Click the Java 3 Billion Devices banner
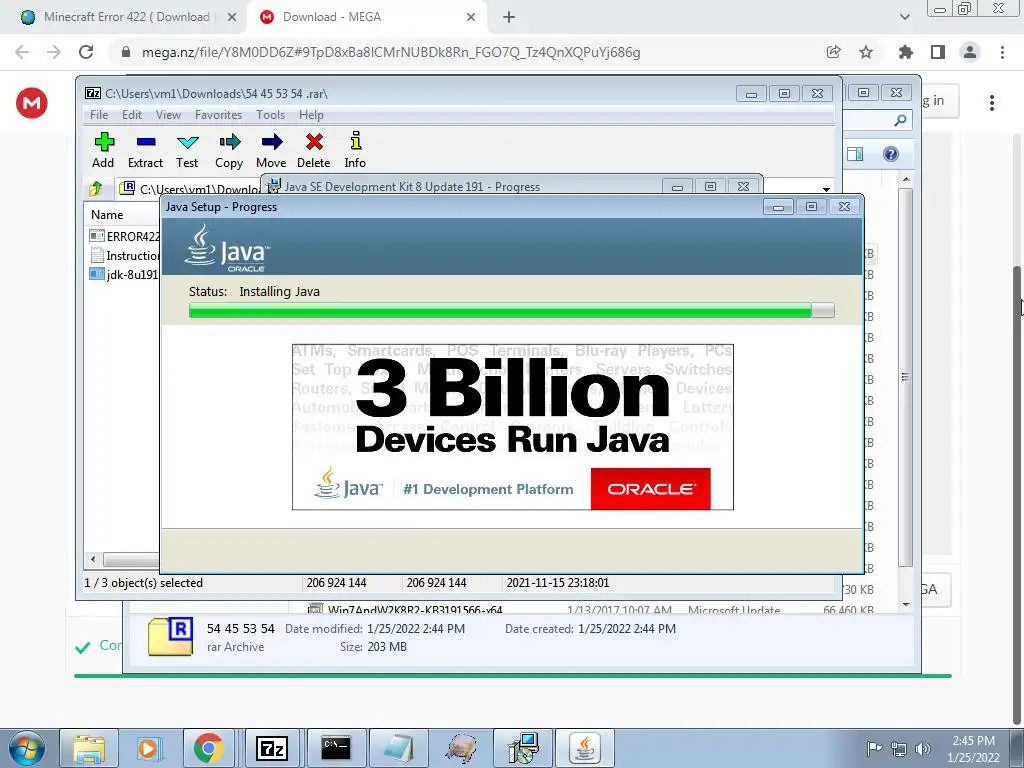 tap(513, 427)
